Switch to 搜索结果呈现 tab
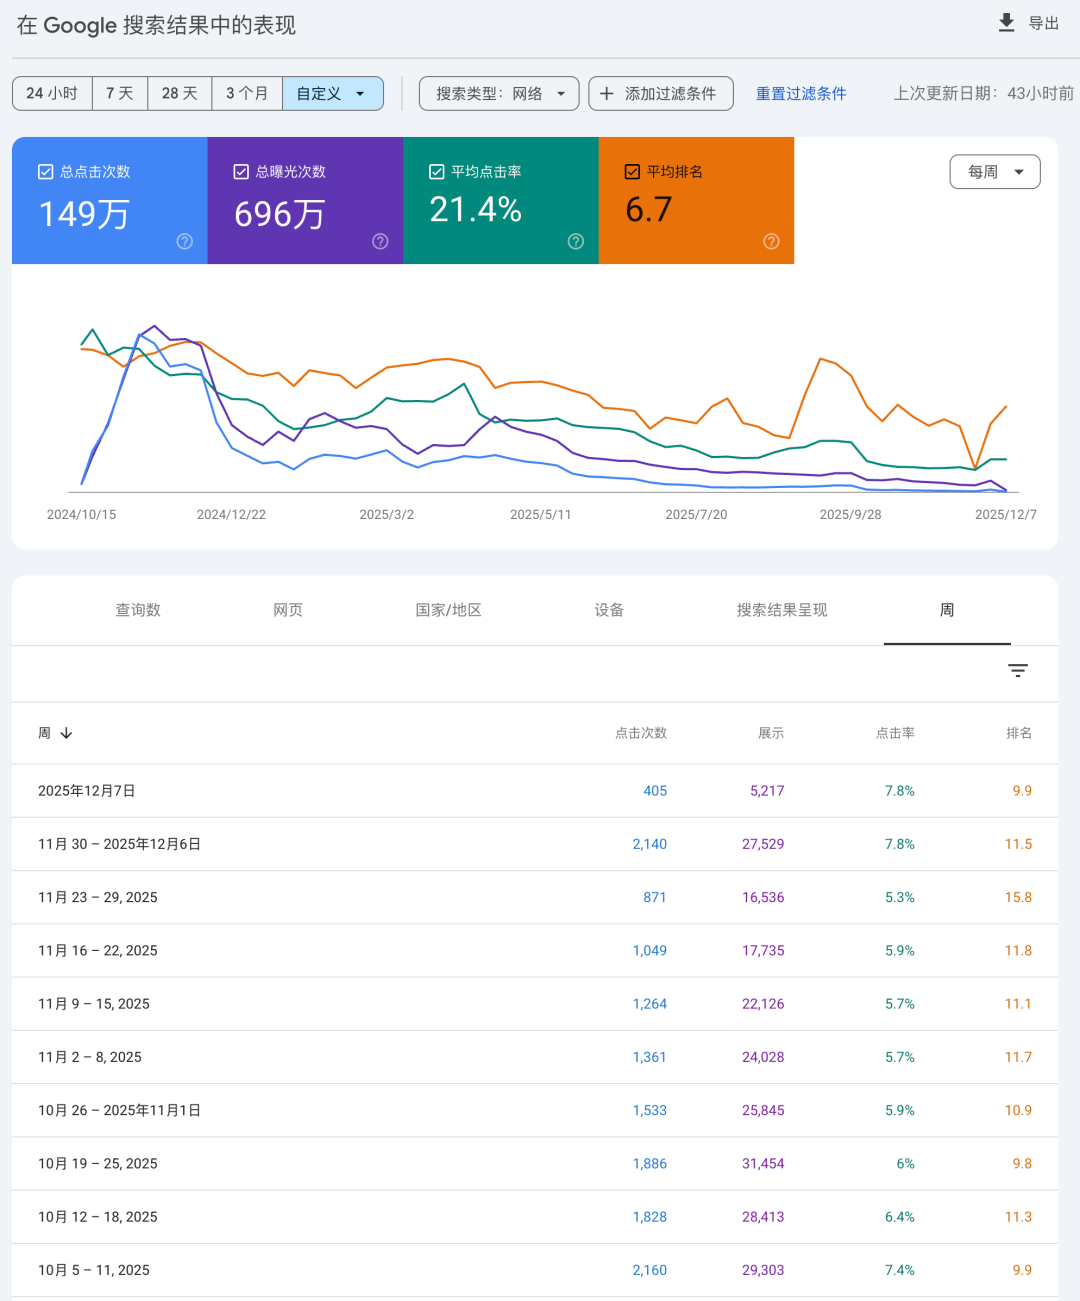Viewport: 1080px width, 1301px height. [x=782, y=610]
